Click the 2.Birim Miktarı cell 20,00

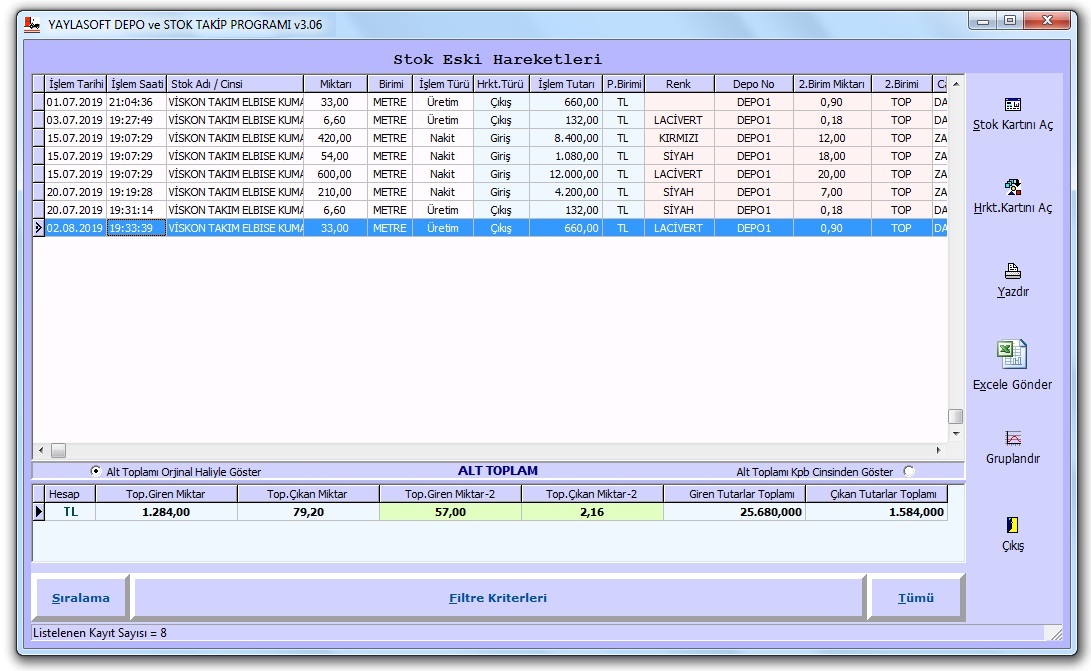click(832, 174)
